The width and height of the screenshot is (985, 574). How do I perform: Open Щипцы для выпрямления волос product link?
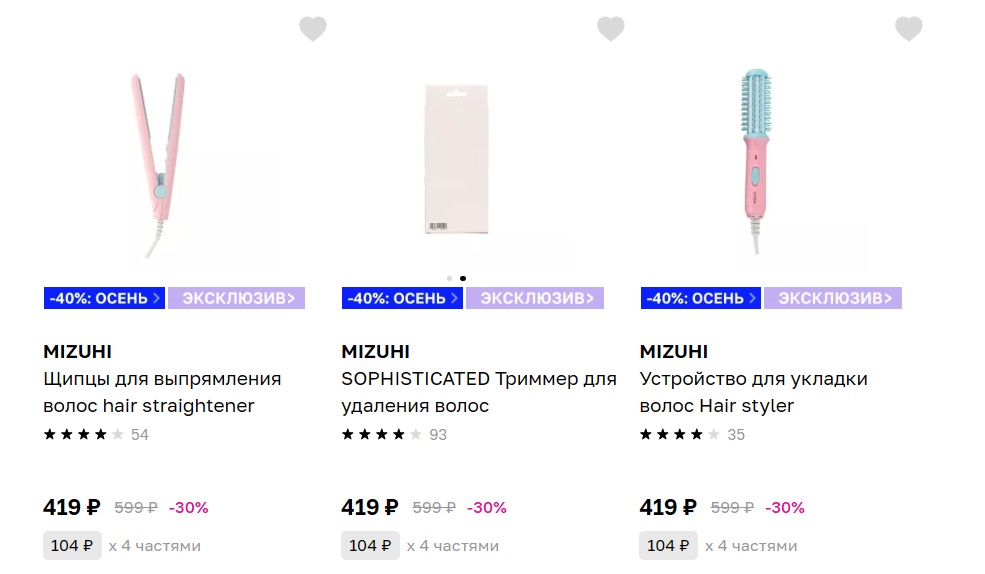(x=162, y=393)
